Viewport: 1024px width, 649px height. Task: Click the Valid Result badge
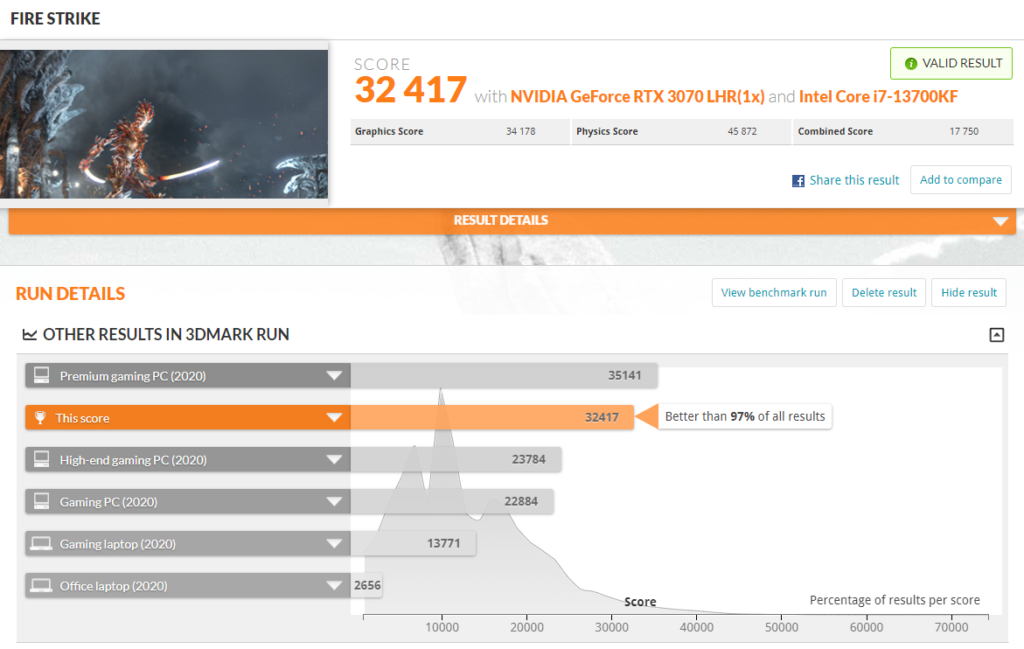952,63
